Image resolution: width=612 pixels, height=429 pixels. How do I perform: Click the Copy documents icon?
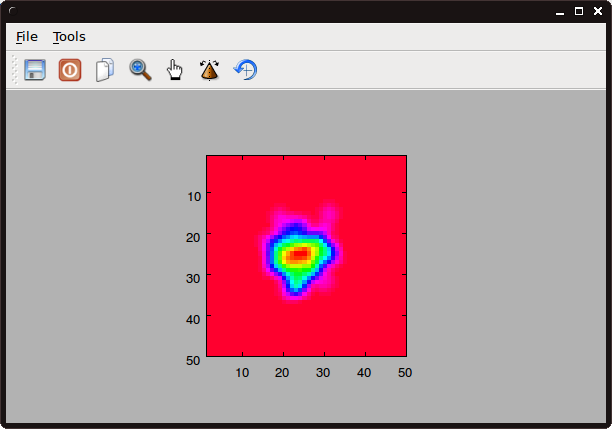105,70
